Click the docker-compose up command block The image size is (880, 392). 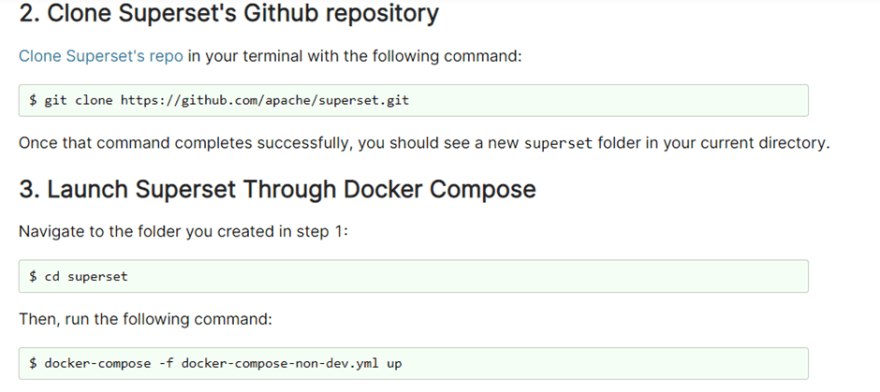point(413,363)
